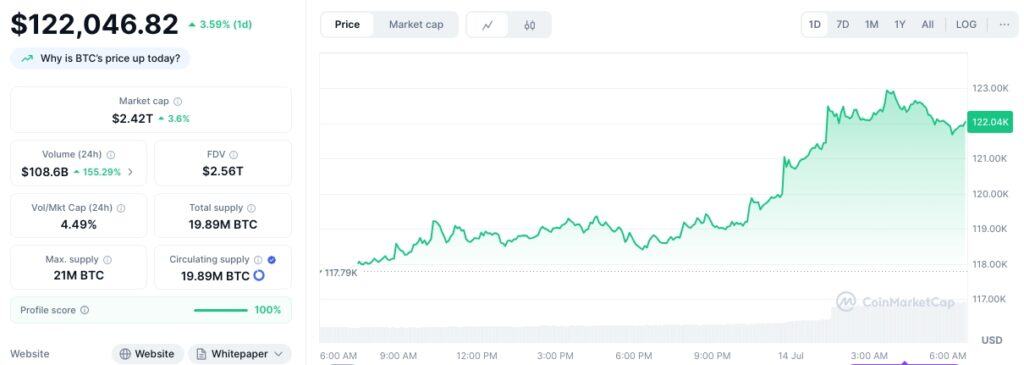Expand Volume (24h) details chevron
This screenshot has width=1024, height=365.
(x=130, y=172)
